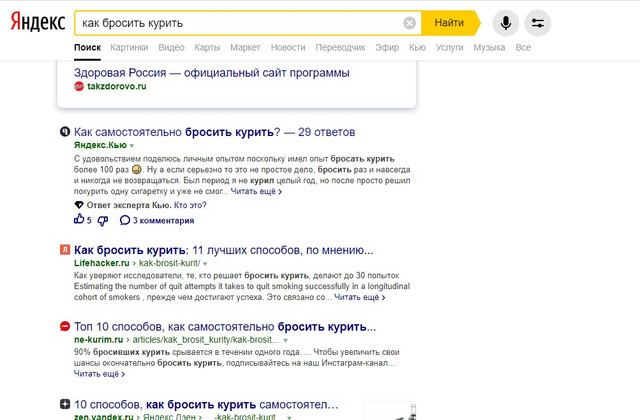Click the ne-kurim.ru red favicon icon
Image resolution: width=640 pixels, height=420 pixels.
(64, 326)
